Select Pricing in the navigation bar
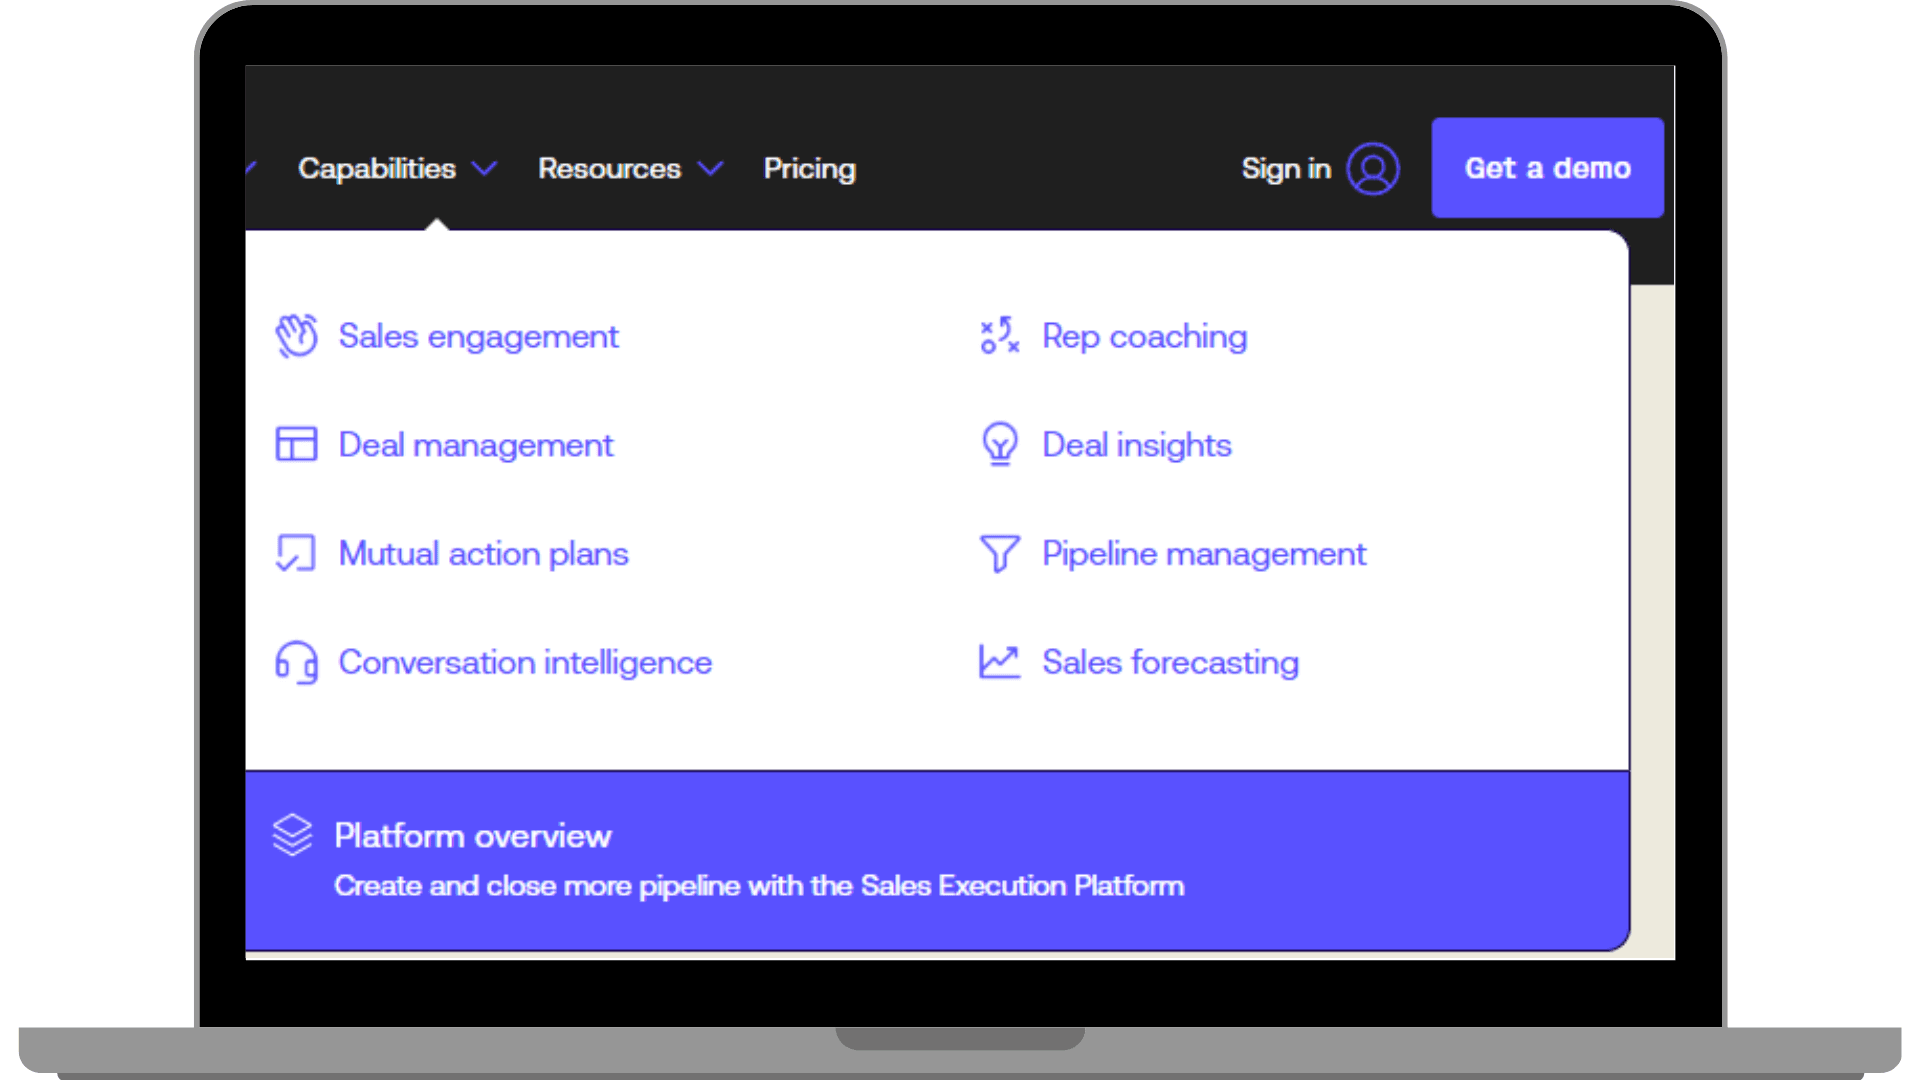This screenshot has height=1080, width=1920. pos(809,169)
